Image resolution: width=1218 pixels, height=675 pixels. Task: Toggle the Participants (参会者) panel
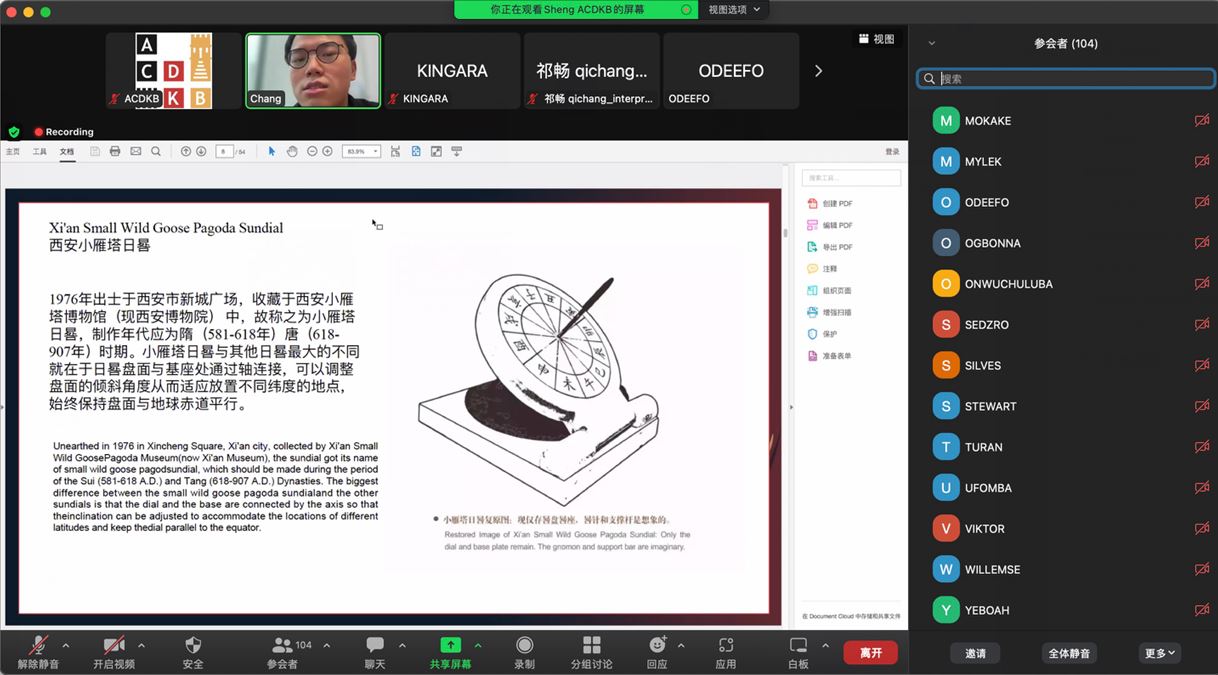[x=282, y=651]
